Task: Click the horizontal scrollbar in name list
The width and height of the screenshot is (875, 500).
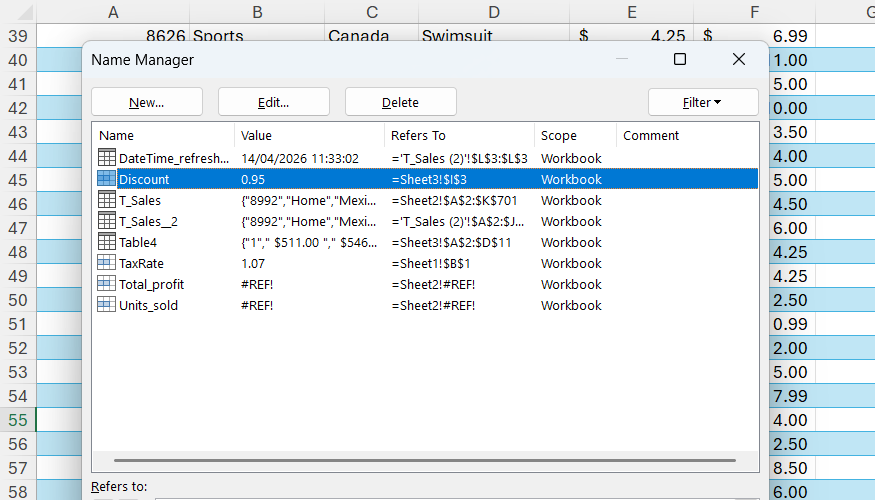Action: (425, 460)
